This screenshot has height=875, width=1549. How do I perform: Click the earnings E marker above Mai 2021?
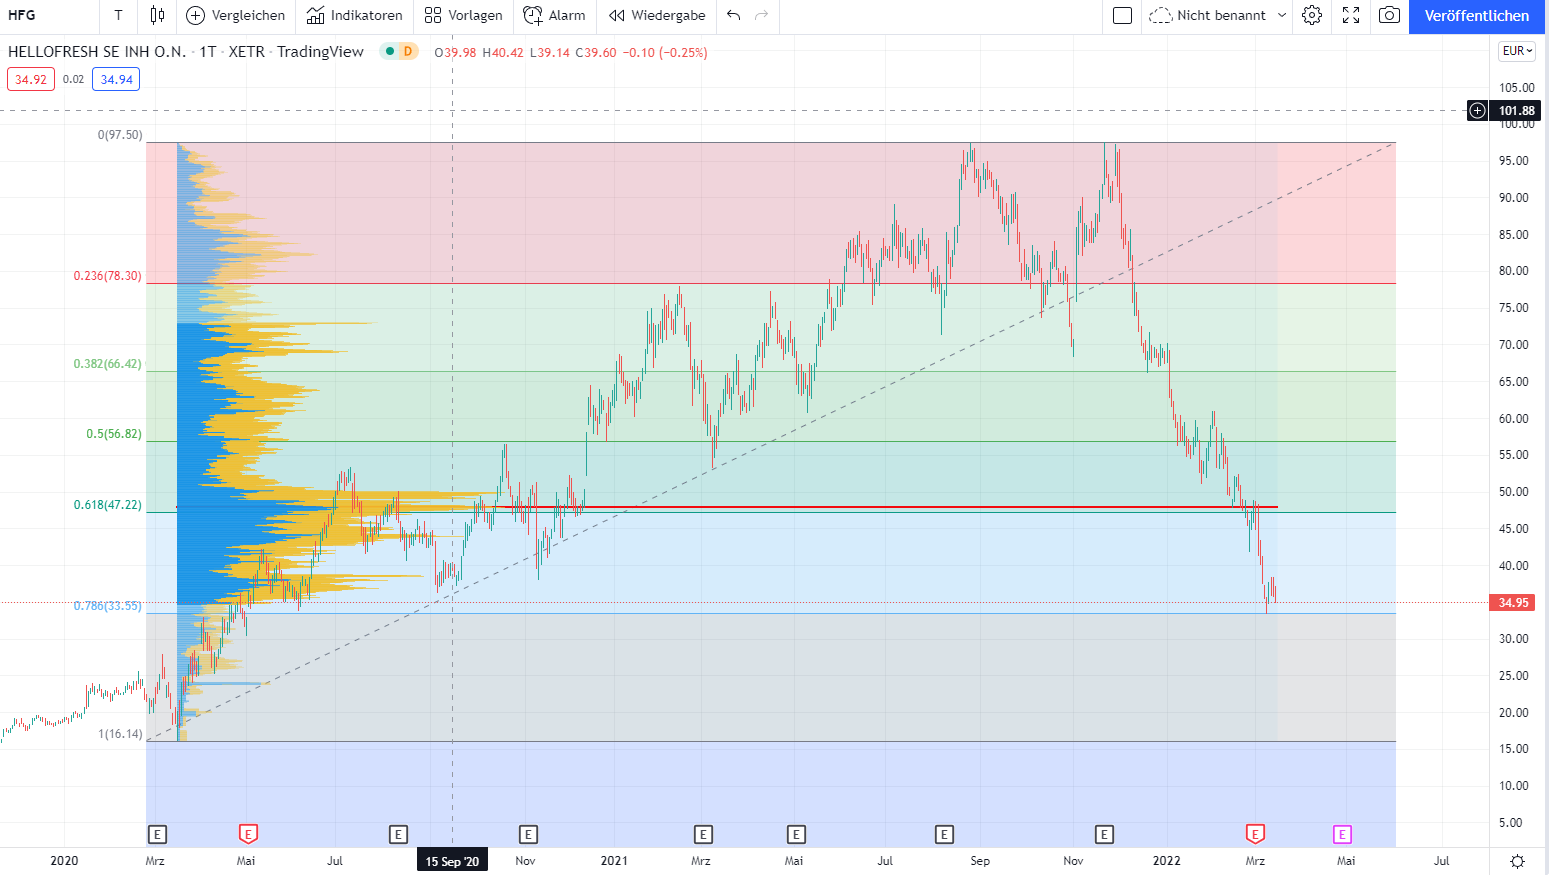[x=796, y=834]
